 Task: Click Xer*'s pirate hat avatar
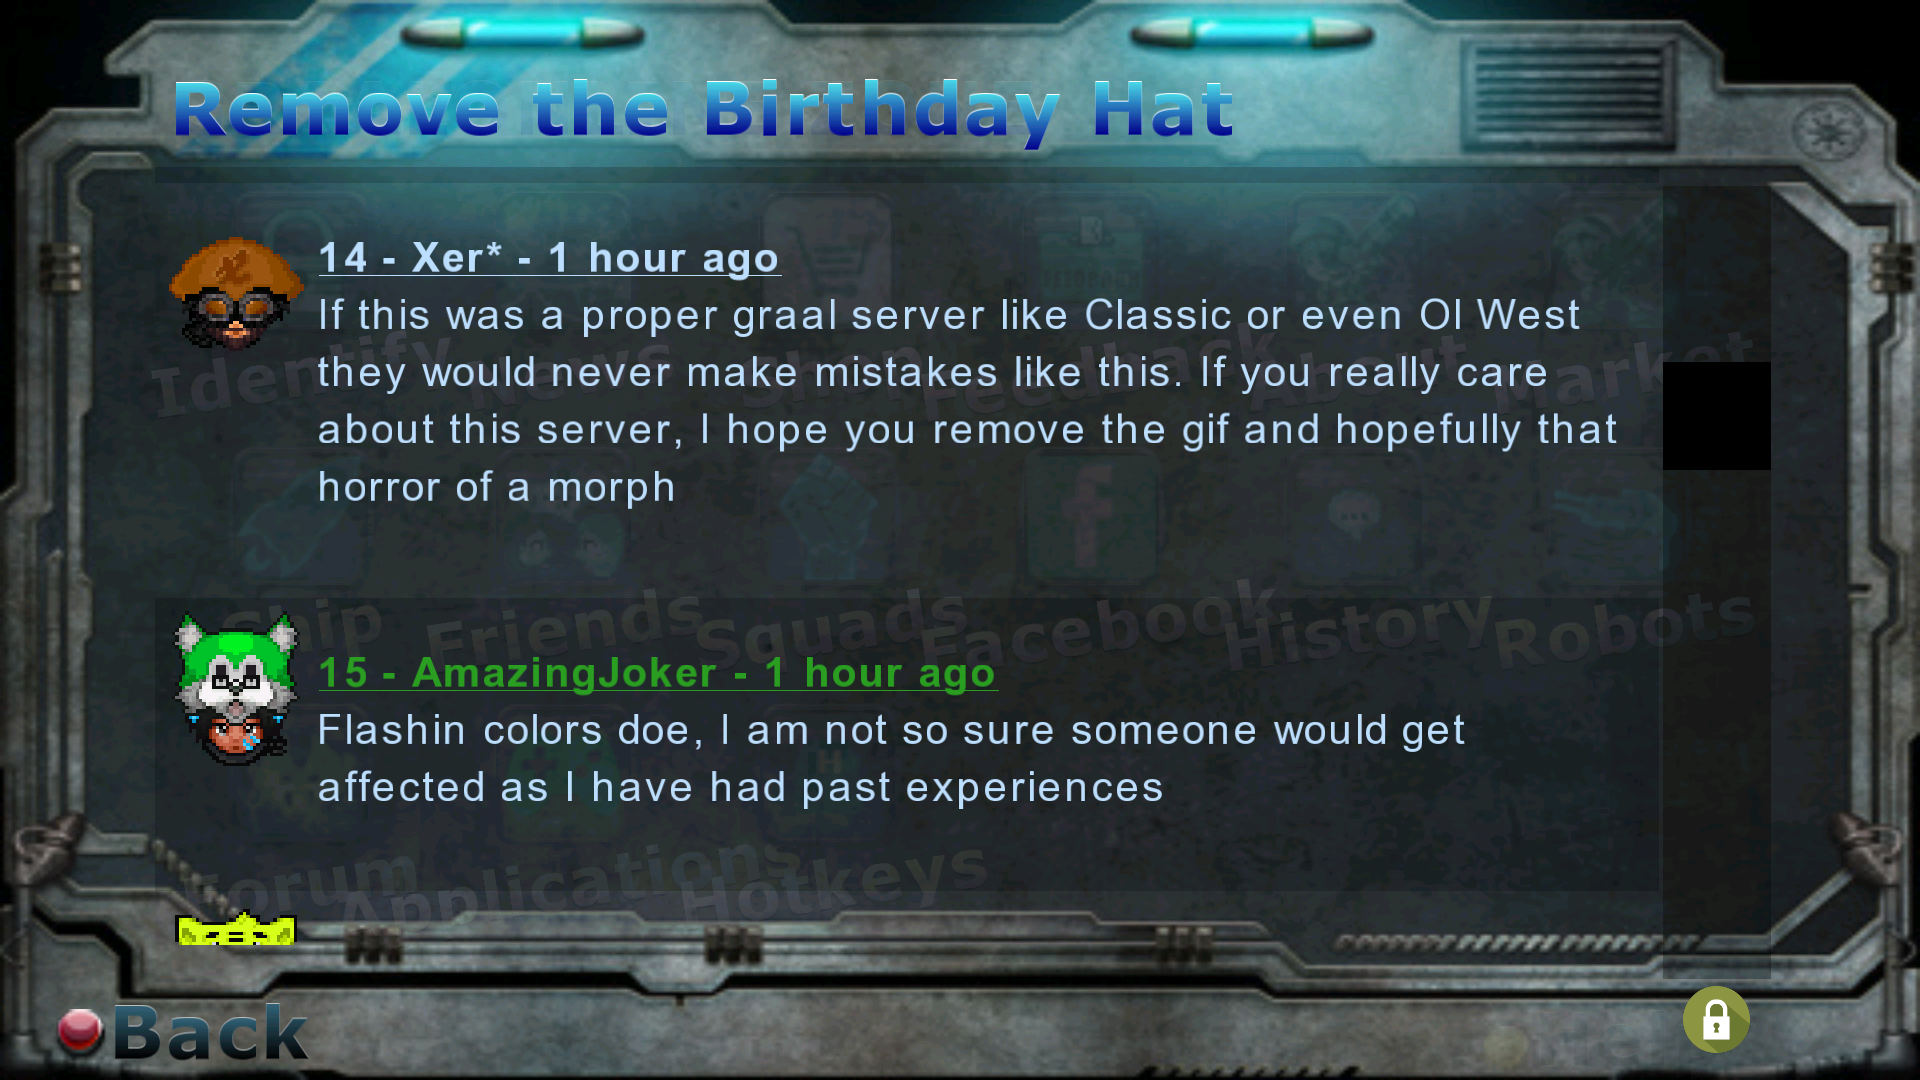tap(237, 294)
